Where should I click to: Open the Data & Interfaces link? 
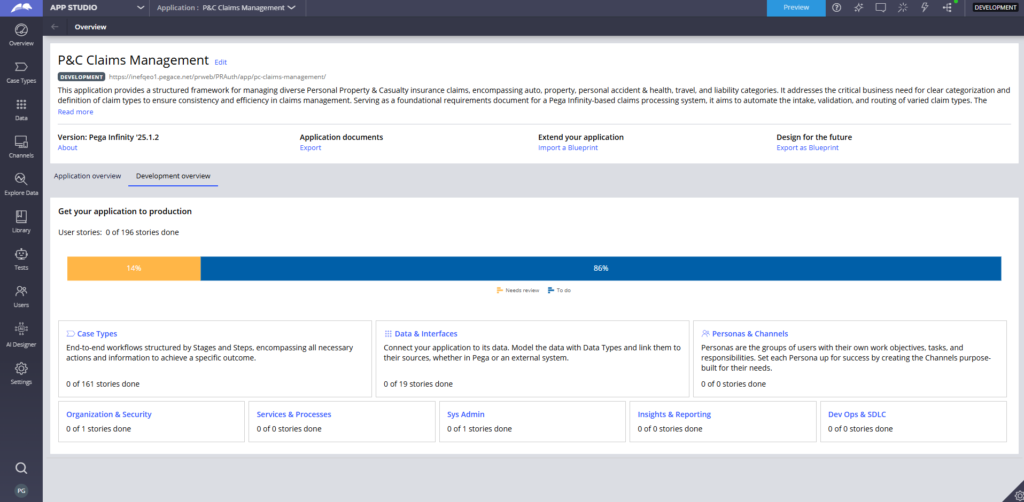(x=426, y=334)
